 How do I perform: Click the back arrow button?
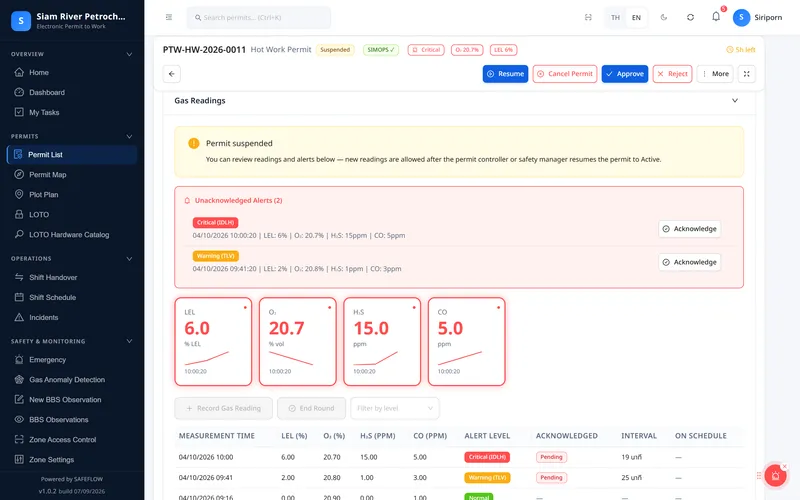point(171,74)
